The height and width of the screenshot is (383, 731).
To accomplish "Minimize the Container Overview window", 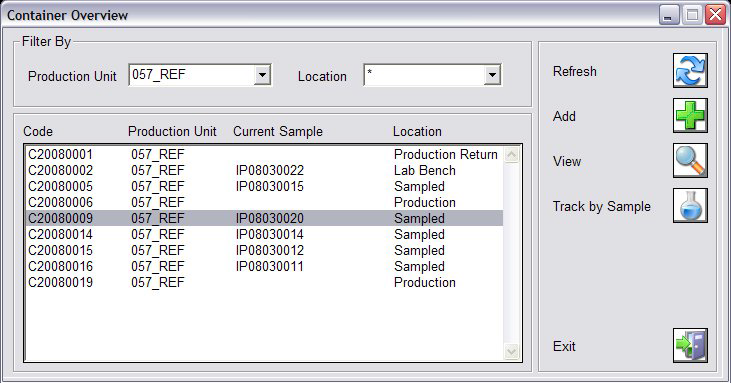I will pyautogui.click(x=669, y=15).
